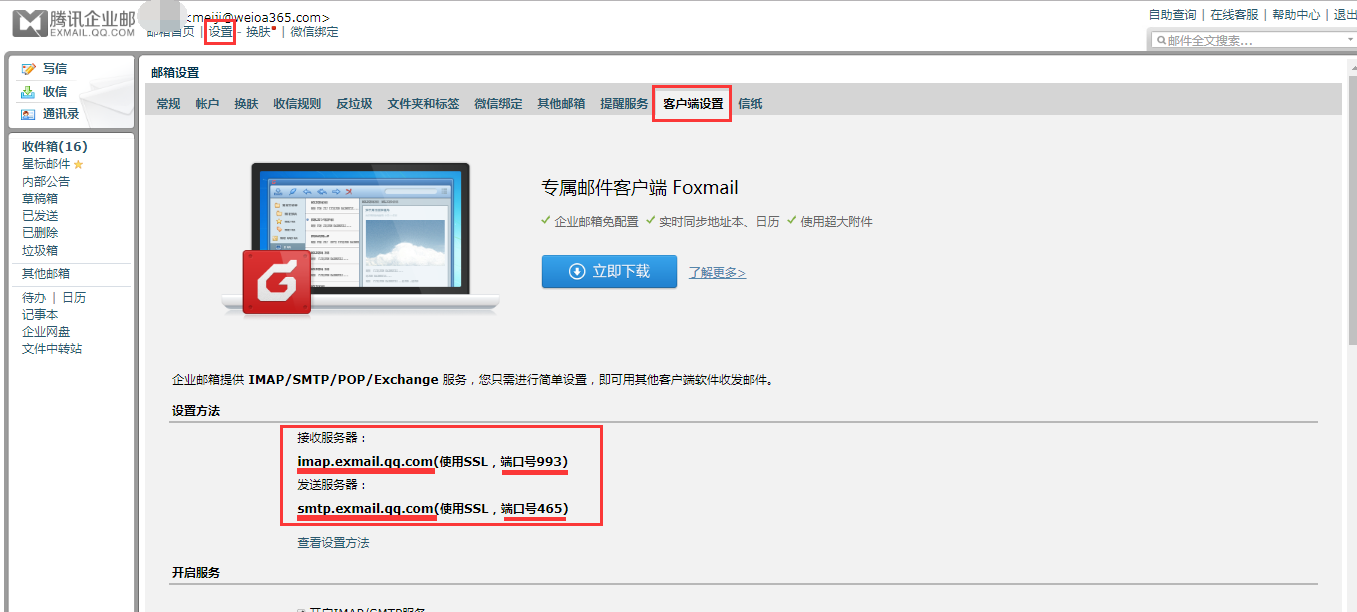Click the 写信 compose pencil icon

coord(29,69)
